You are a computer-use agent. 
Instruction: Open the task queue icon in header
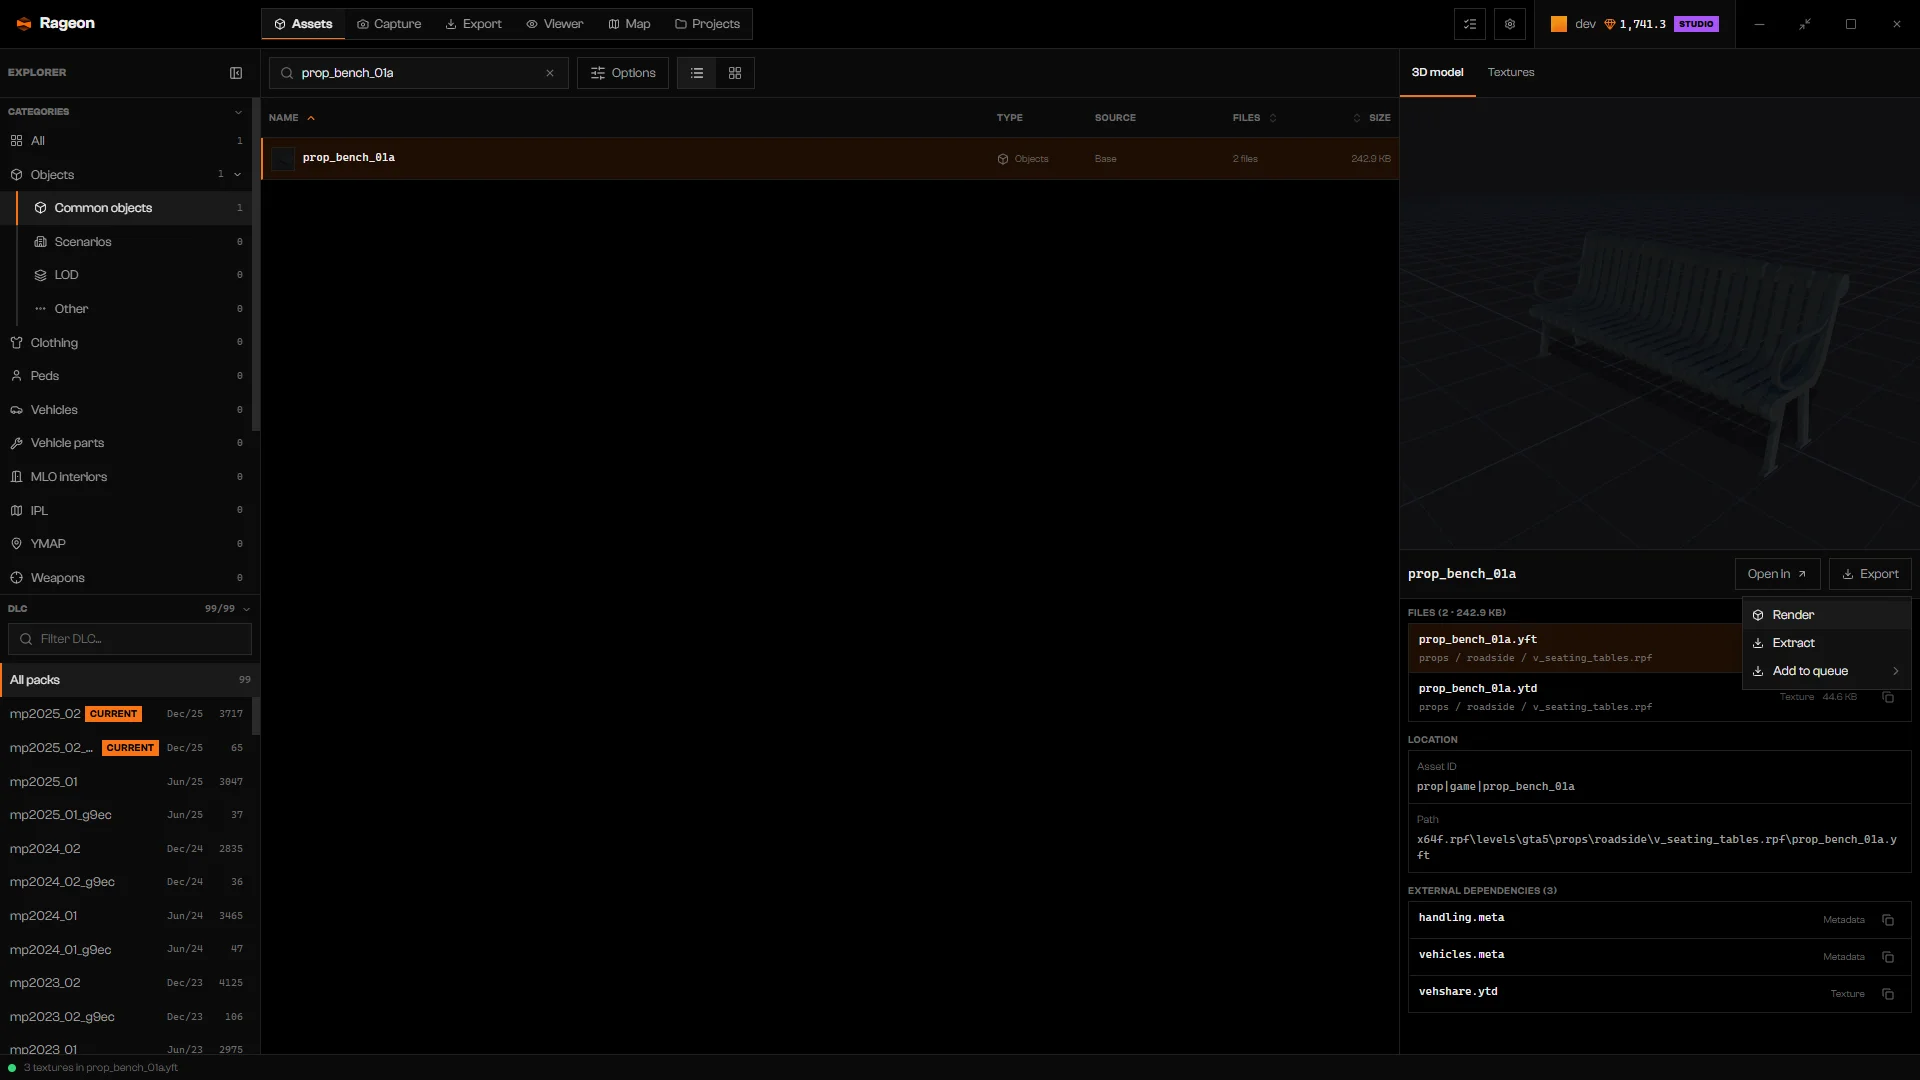point(1470,24)
